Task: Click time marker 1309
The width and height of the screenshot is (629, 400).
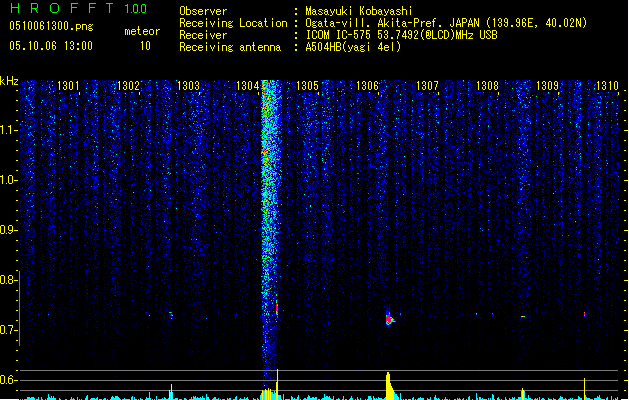Action: point(547,86)
